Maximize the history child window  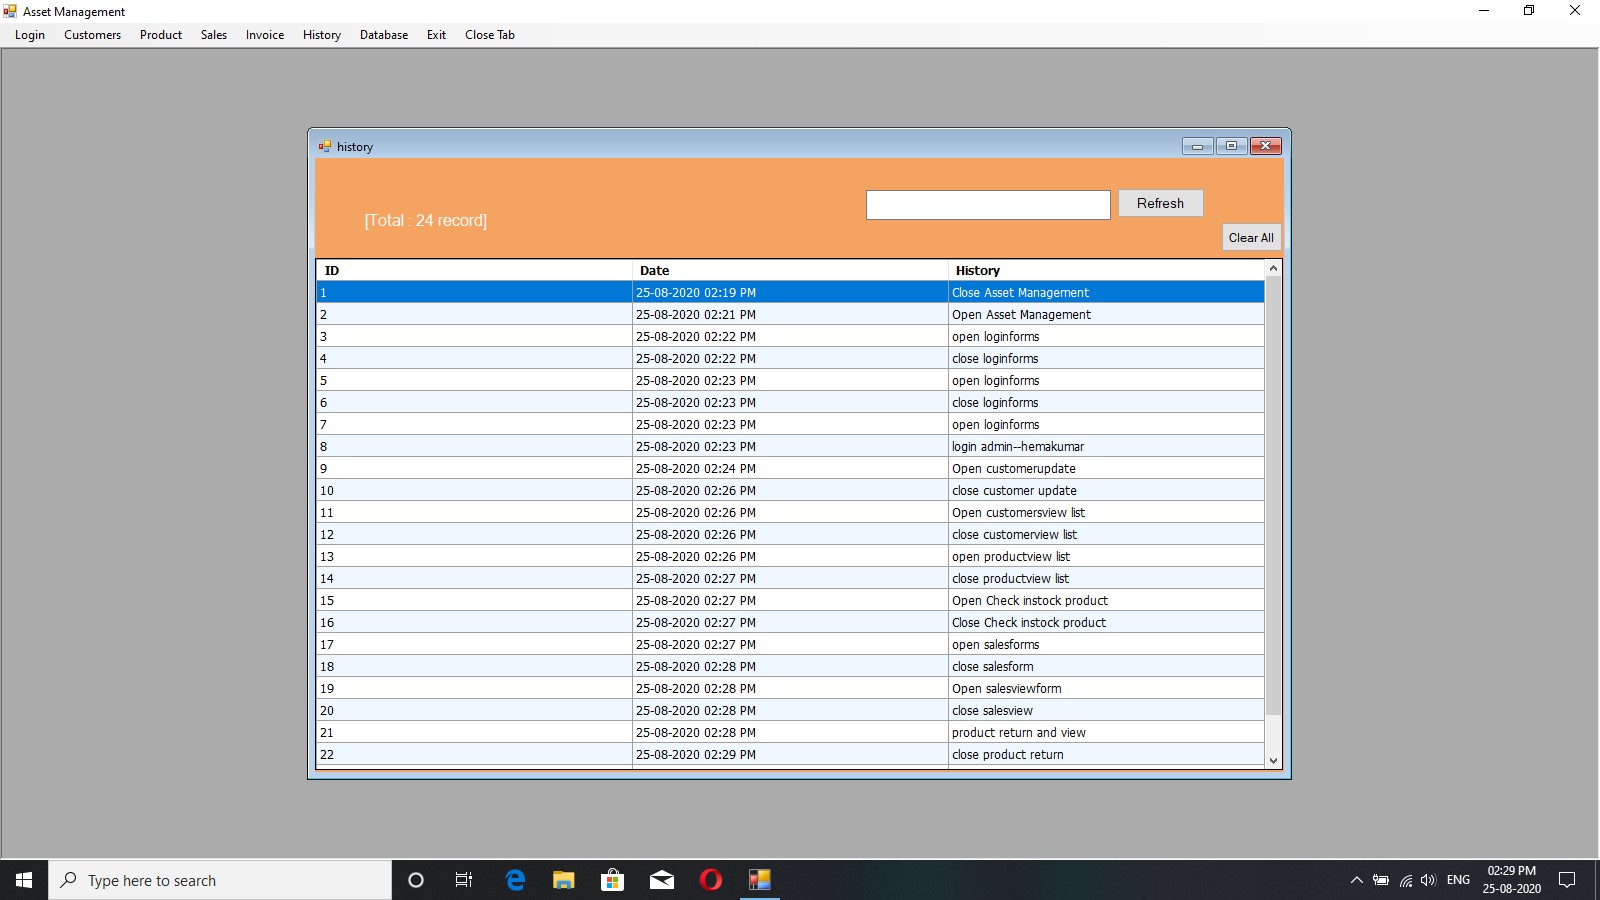click(1231, 146)
